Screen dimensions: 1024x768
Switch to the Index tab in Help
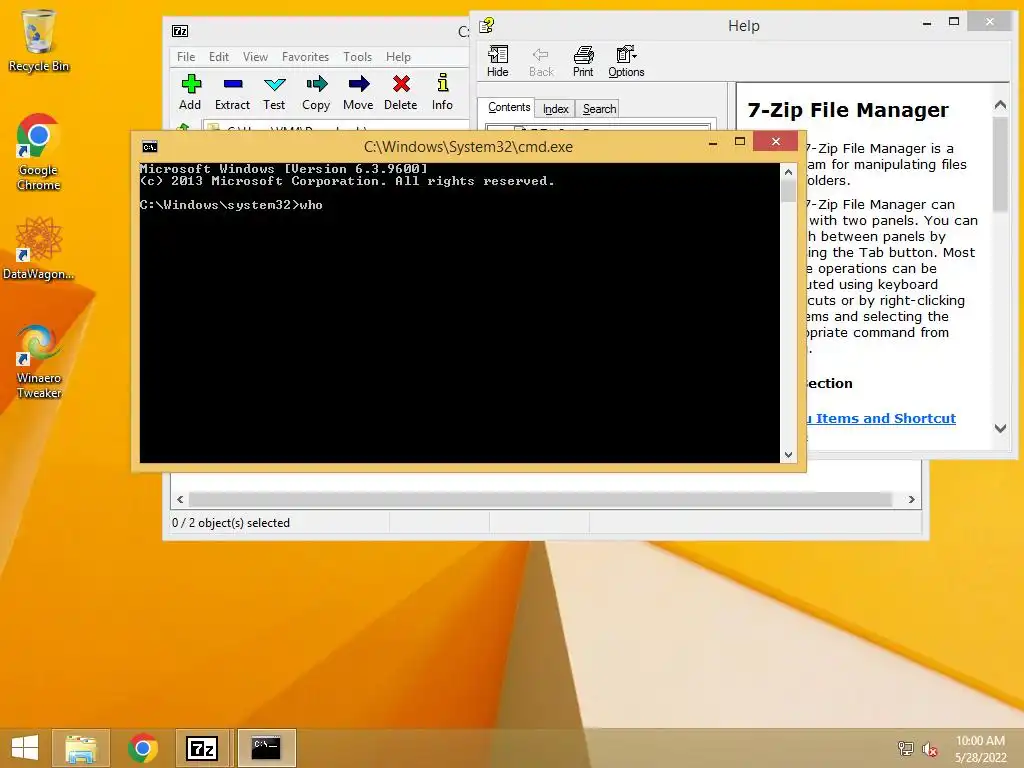point(555,109)
